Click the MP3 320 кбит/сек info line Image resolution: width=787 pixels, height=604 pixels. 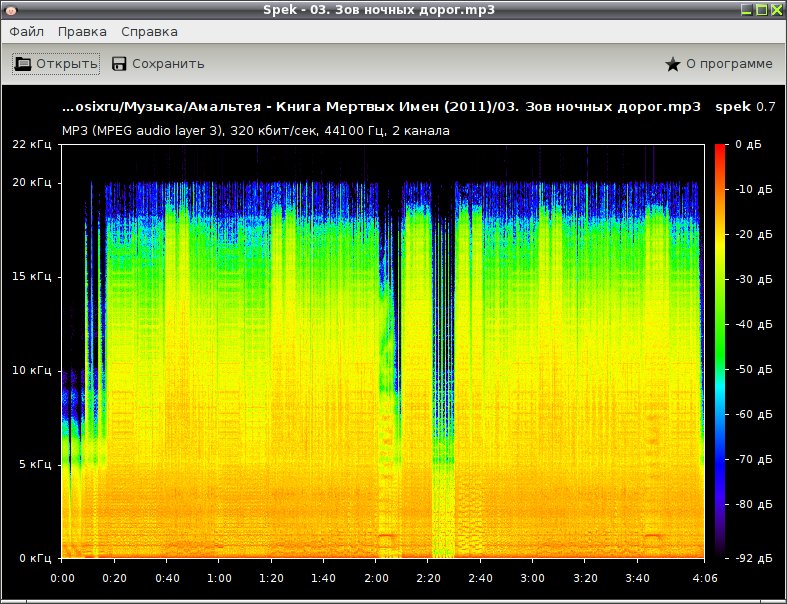[x=255, y=131]
